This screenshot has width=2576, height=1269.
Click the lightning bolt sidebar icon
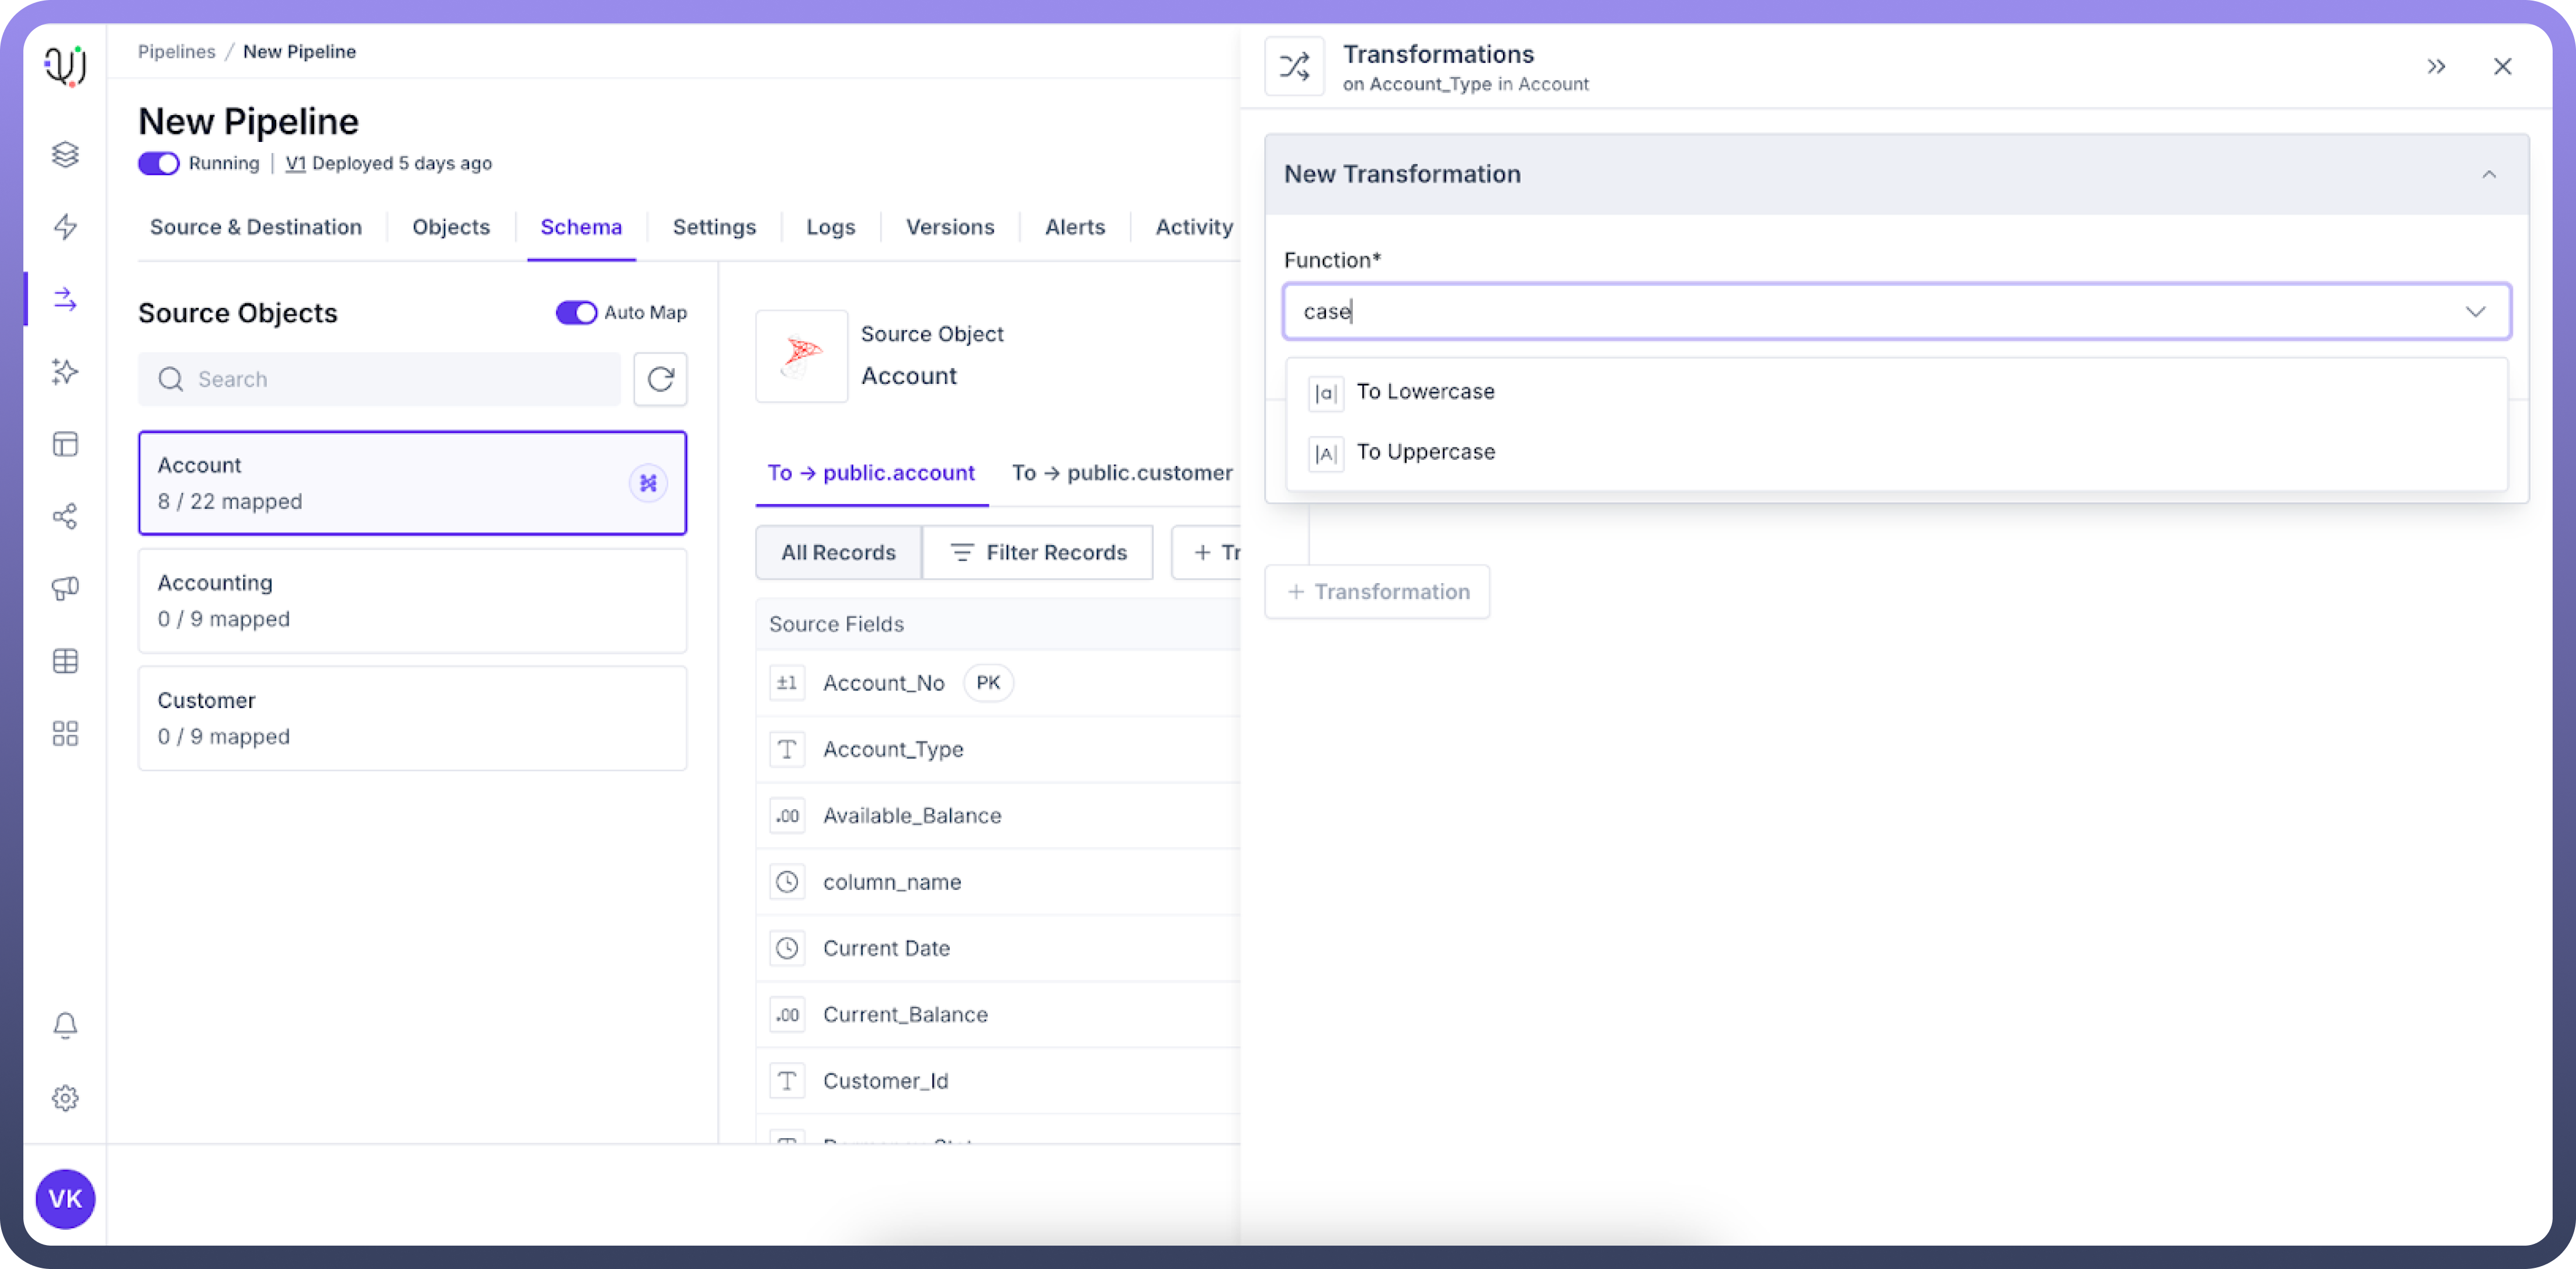tap(65, 227)
